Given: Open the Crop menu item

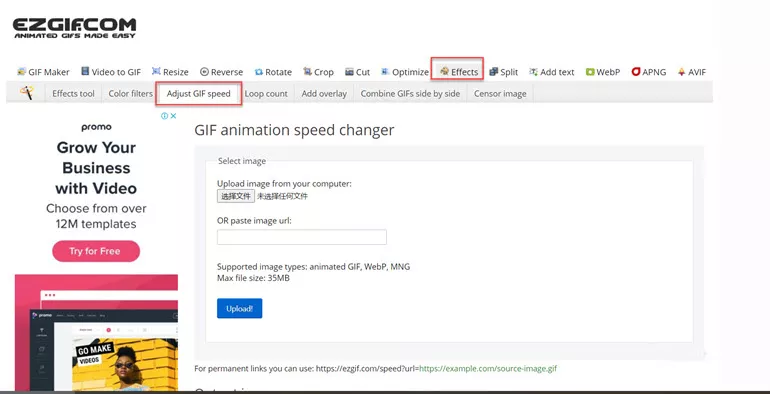Looking at the screenshot, I should point(318,72).
